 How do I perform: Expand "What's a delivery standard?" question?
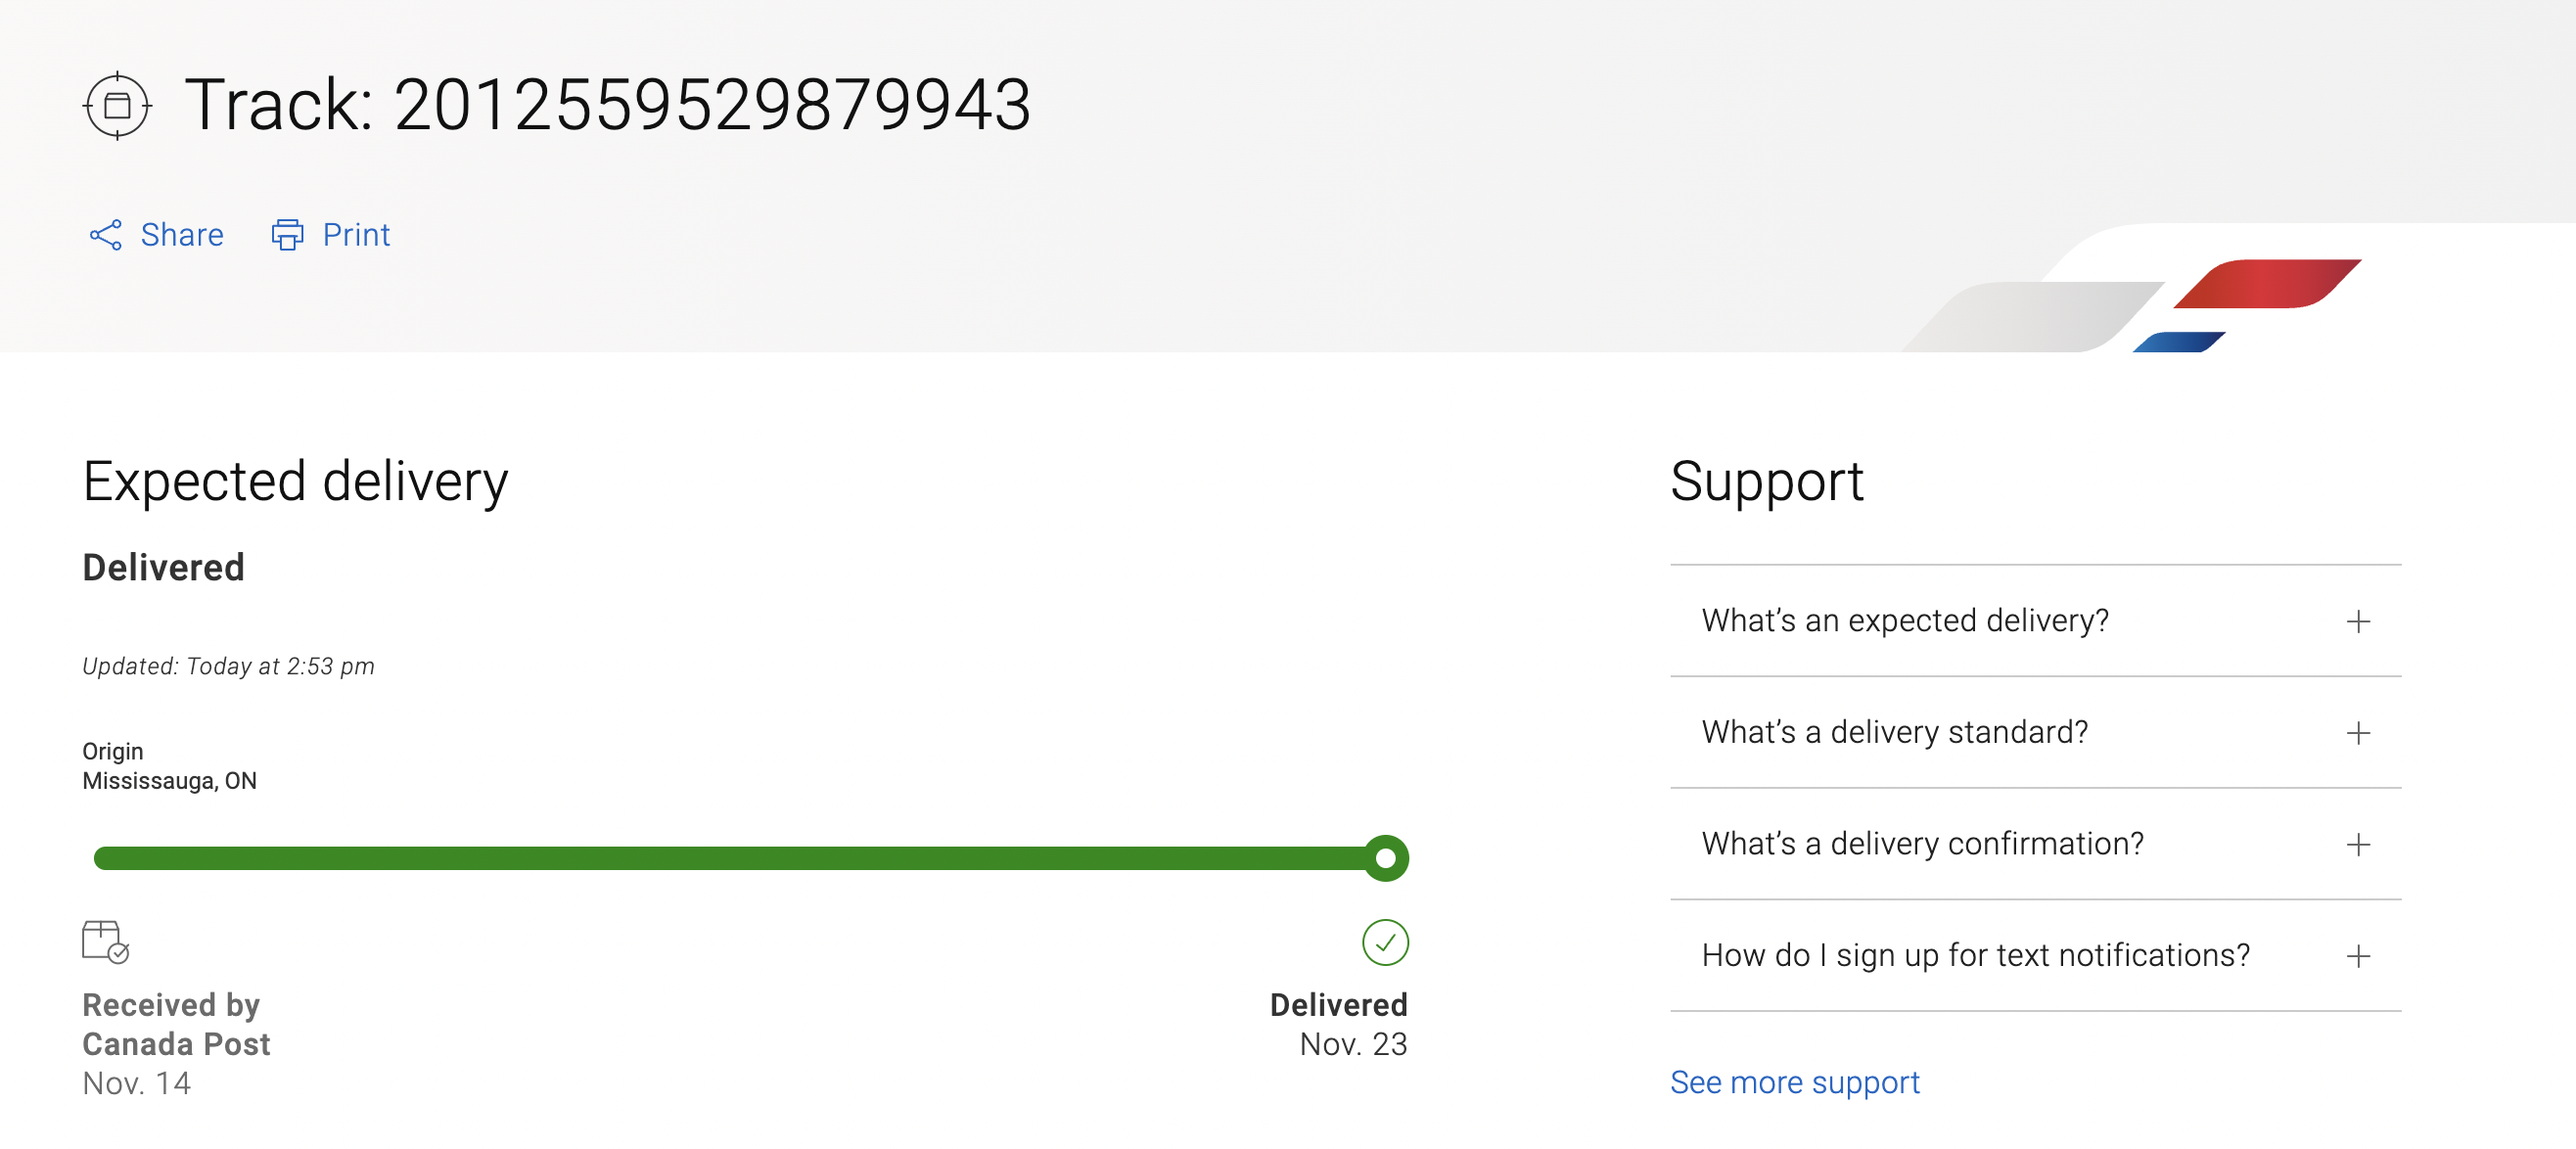(1894, 733)
